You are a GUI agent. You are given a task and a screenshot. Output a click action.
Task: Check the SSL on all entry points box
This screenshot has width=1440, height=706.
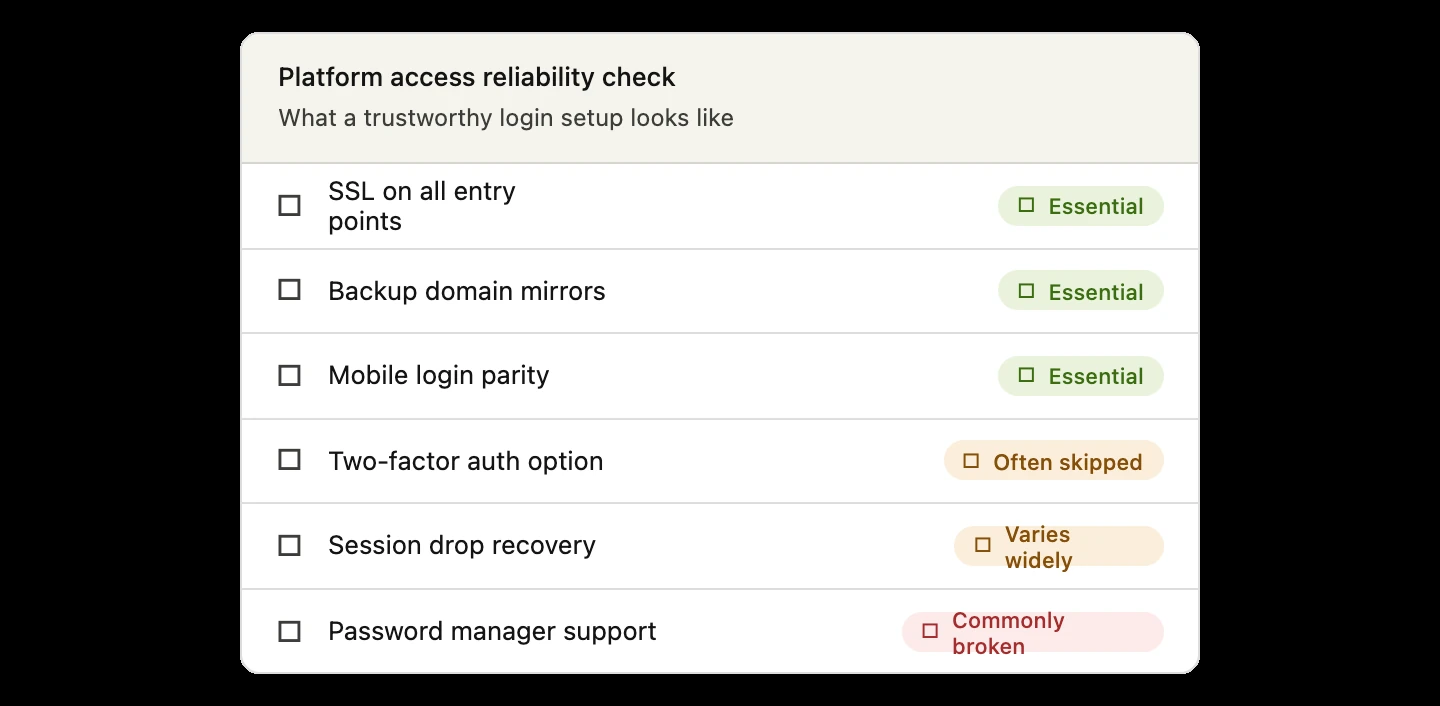[x=289, y=206]
